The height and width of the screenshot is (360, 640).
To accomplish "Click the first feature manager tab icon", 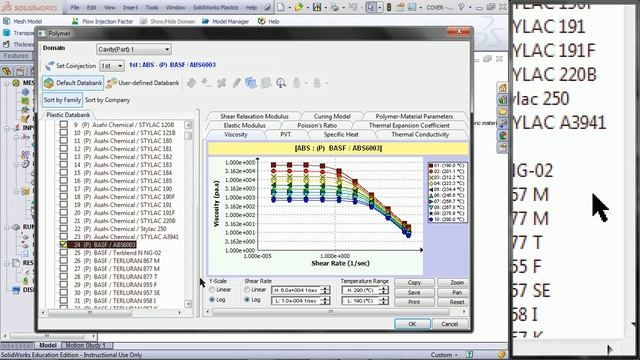I will (7, 71).
